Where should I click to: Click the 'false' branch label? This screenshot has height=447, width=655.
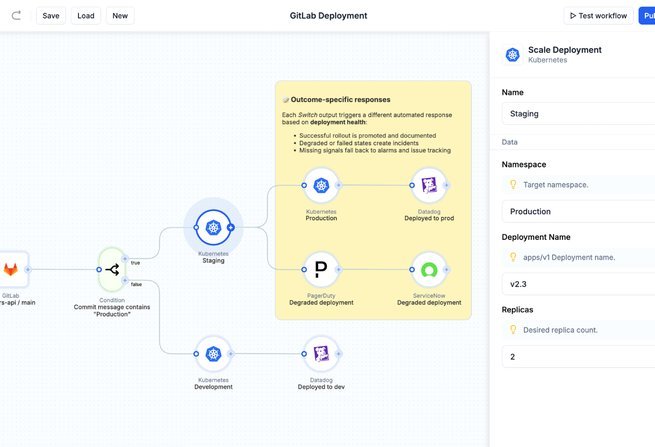(136, 284)
